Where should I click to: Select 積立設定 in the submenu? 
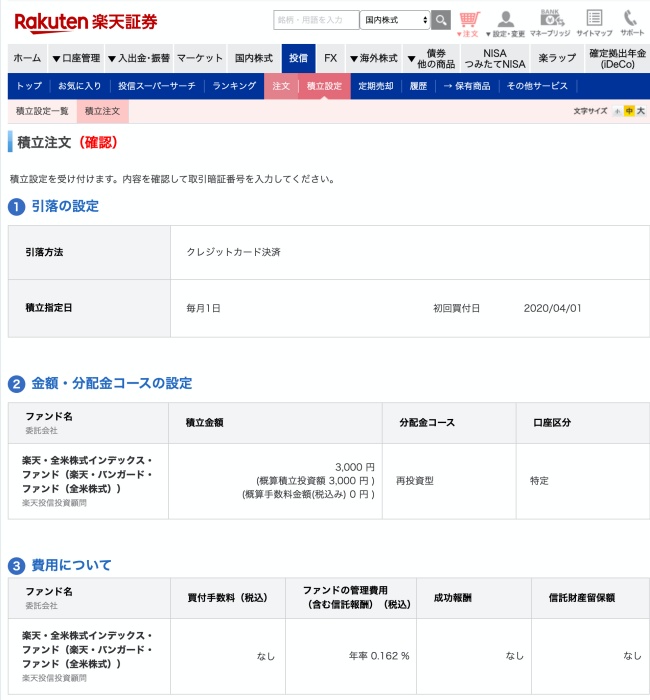point(325,86)
